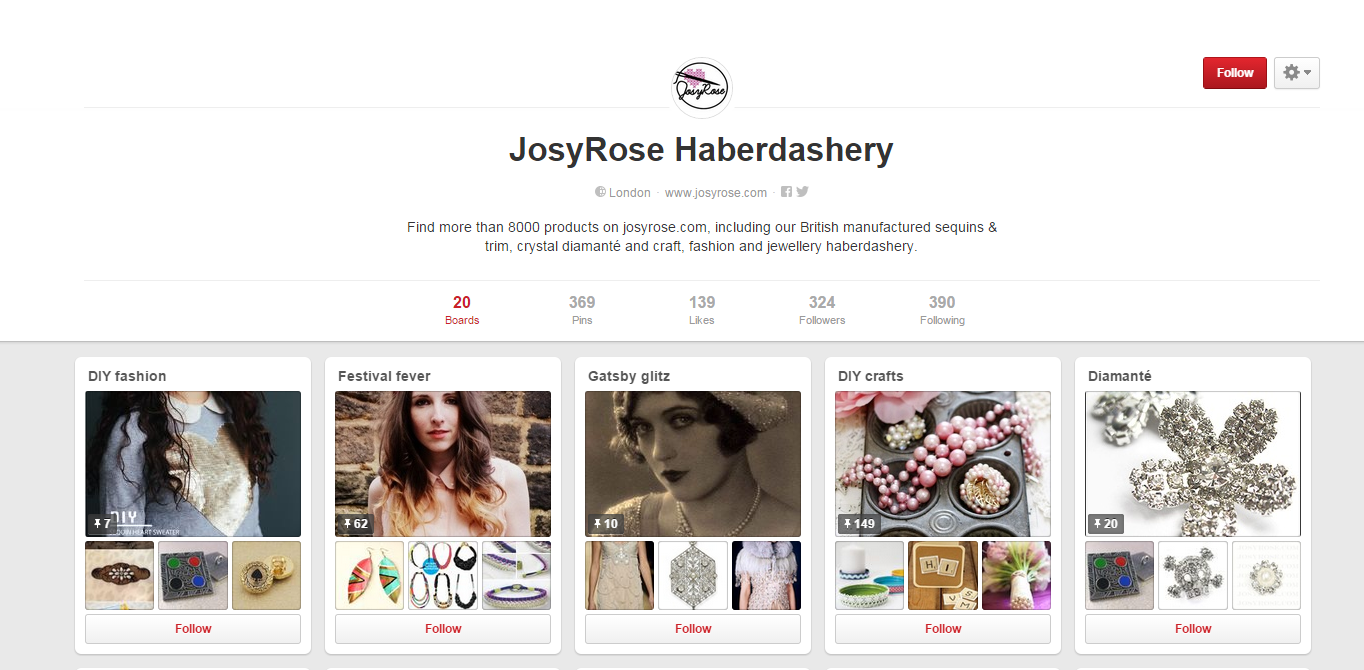Image resolution: width=1364 pixels, height=670 pixels.
Task: Click the pin count badge on Gatsby glitz
Action: pyautogui.click(x=606, y=524)
